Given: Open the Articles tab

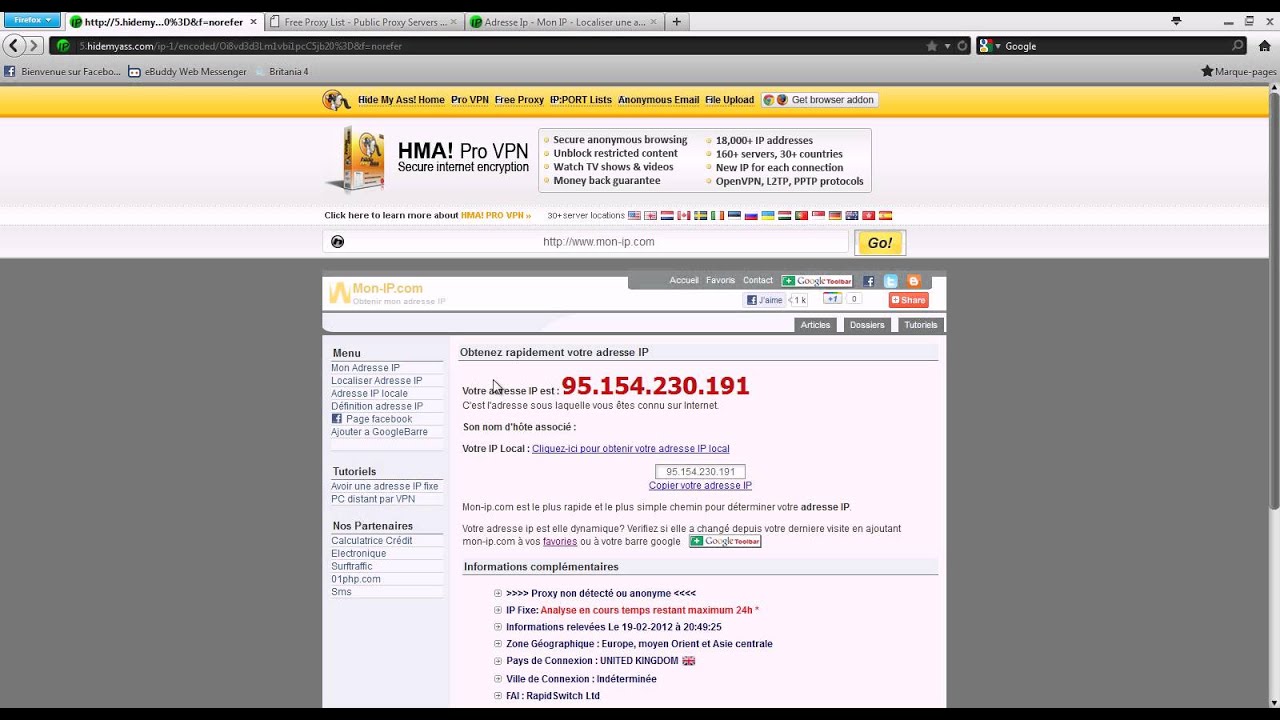Looking at the screenshot, I should point(815,325).
